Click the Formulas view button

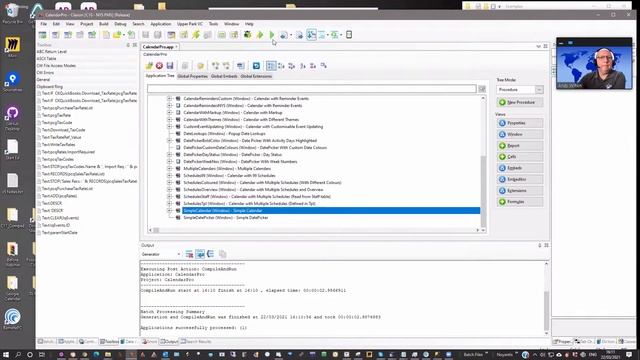coord(520,202)
